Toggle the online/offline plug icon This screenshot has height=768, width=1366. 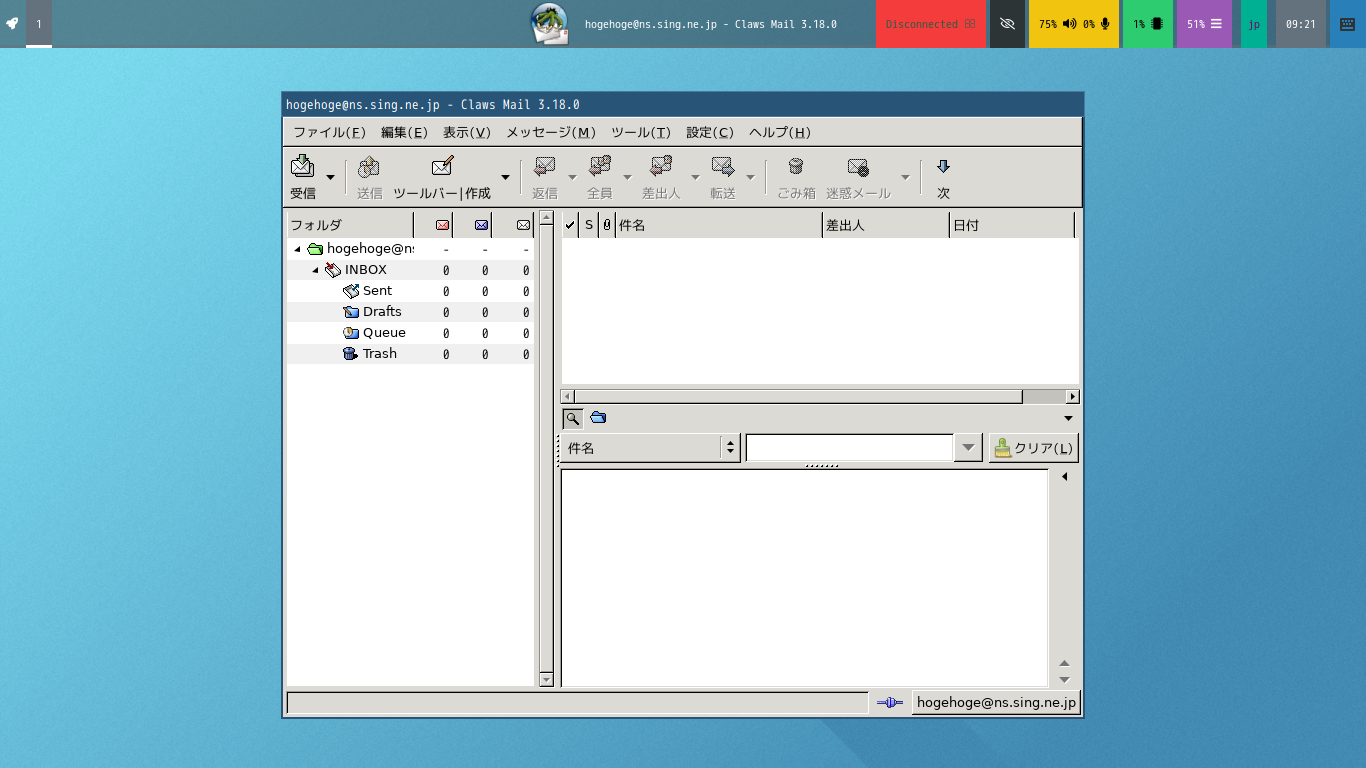[889, 703]
